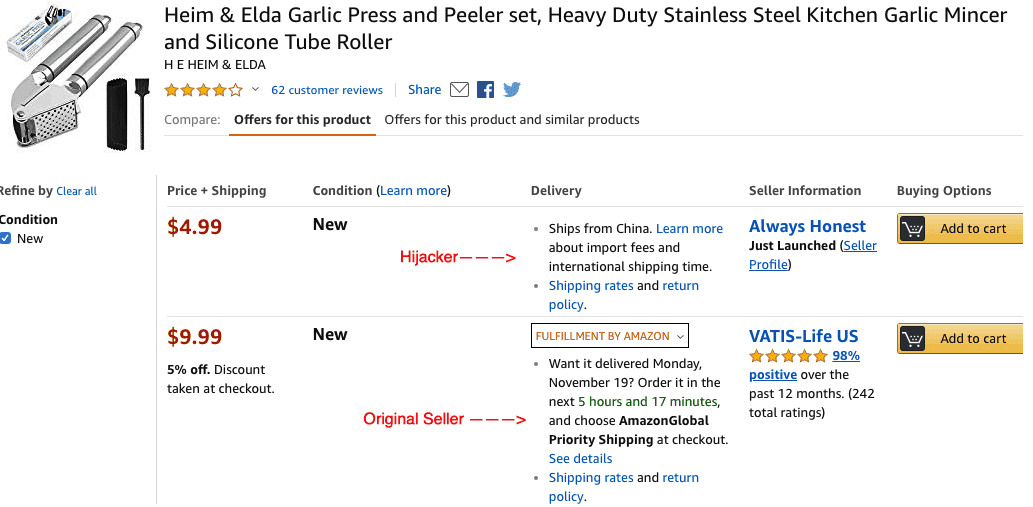Switch to Offers for similar products tab
1033x507 pixels.
tap(512, 120)
